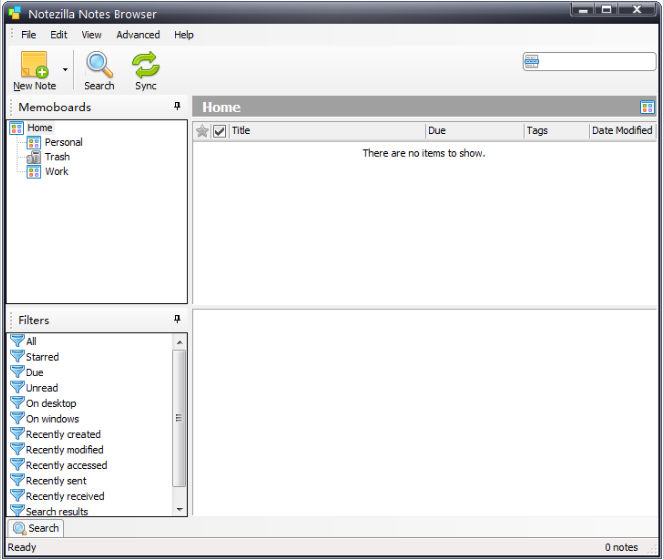Sort notes by Tags column
Screen dimensions: 664x560
[556, 130]
